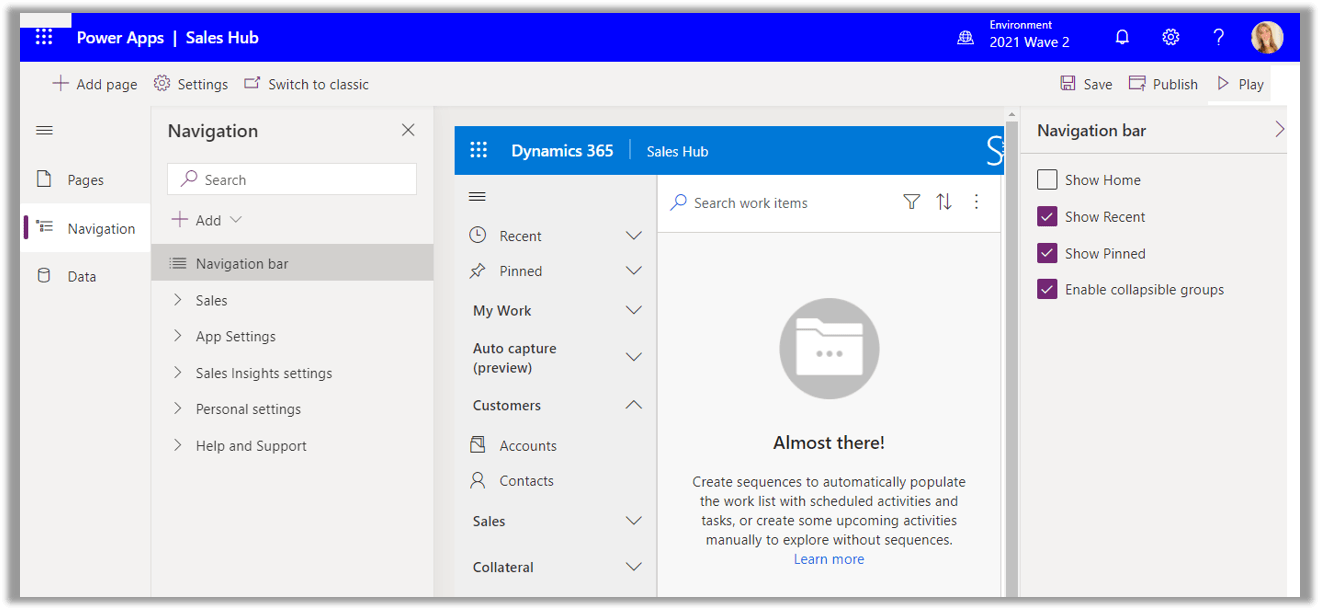Expand the My Work group

(633, 311)
